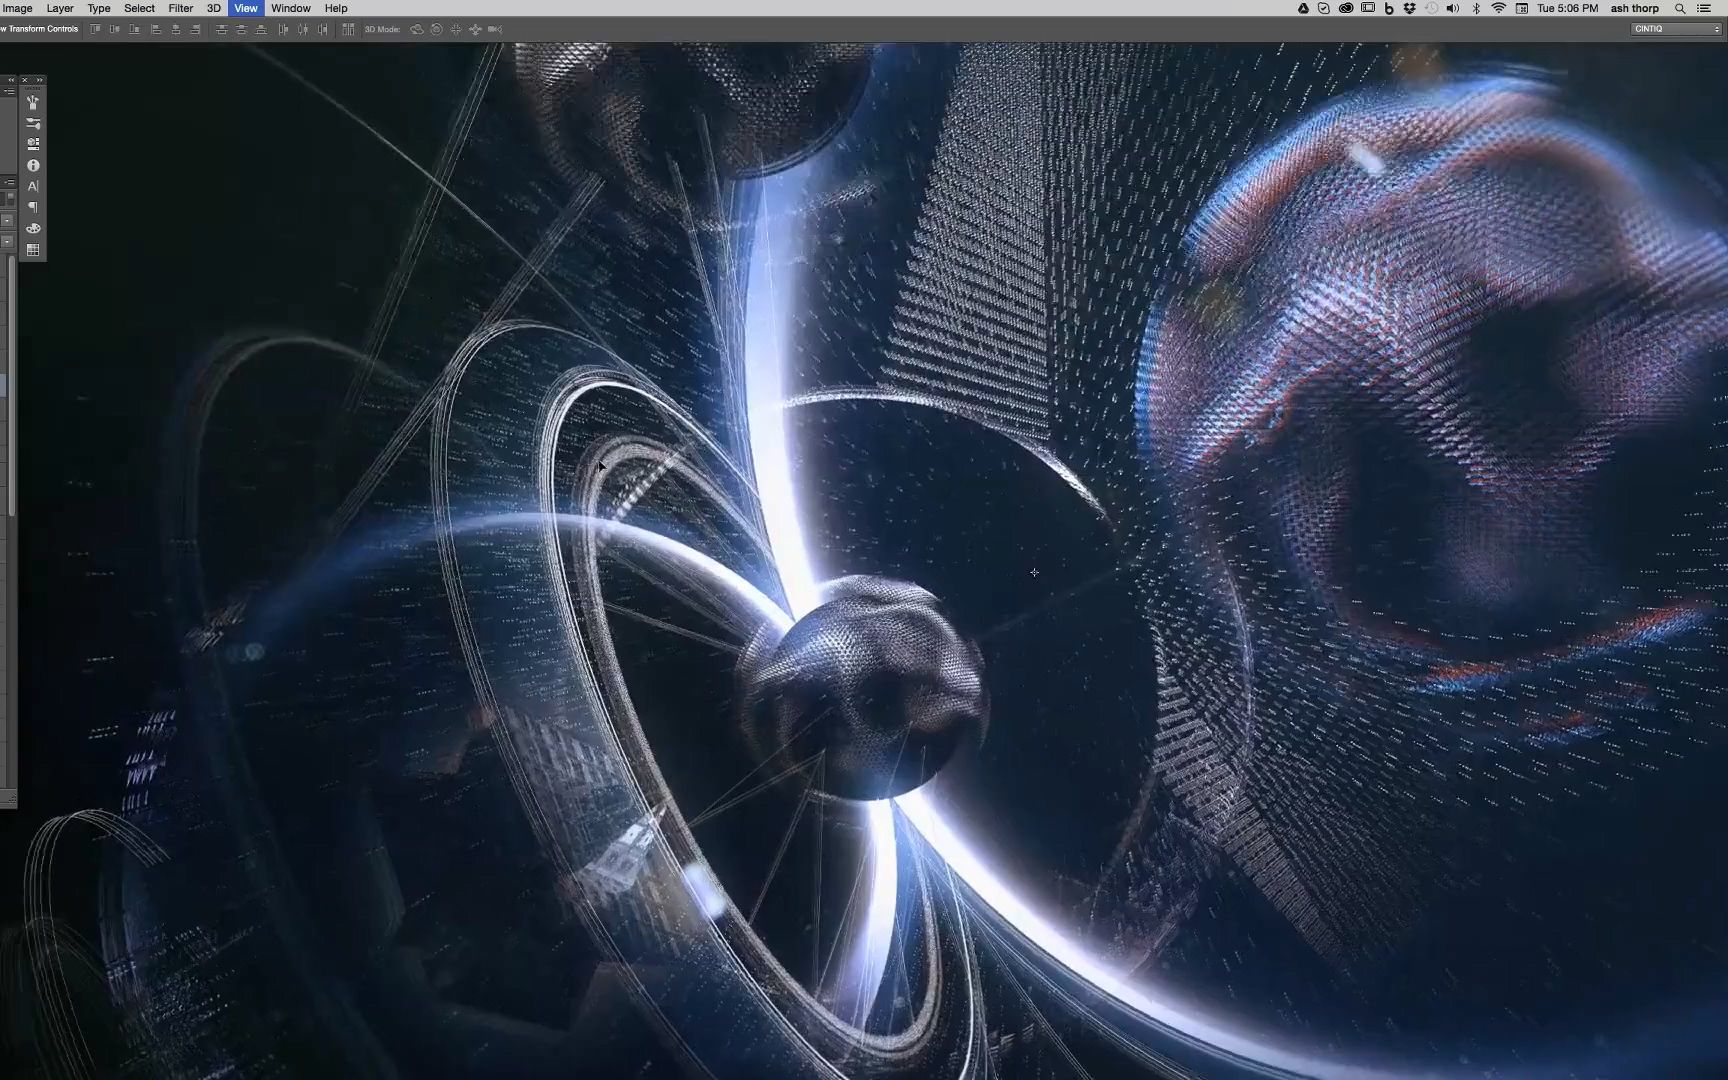Open the CINTIQ workspace dropdown
This screenshot has width=1728, height=1080.
point(1677,29)
